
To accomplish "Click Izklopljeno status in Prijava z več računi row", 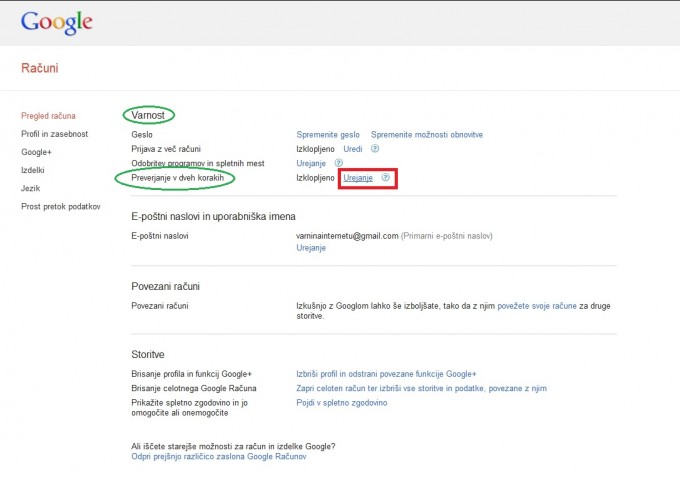I will 315,149.
